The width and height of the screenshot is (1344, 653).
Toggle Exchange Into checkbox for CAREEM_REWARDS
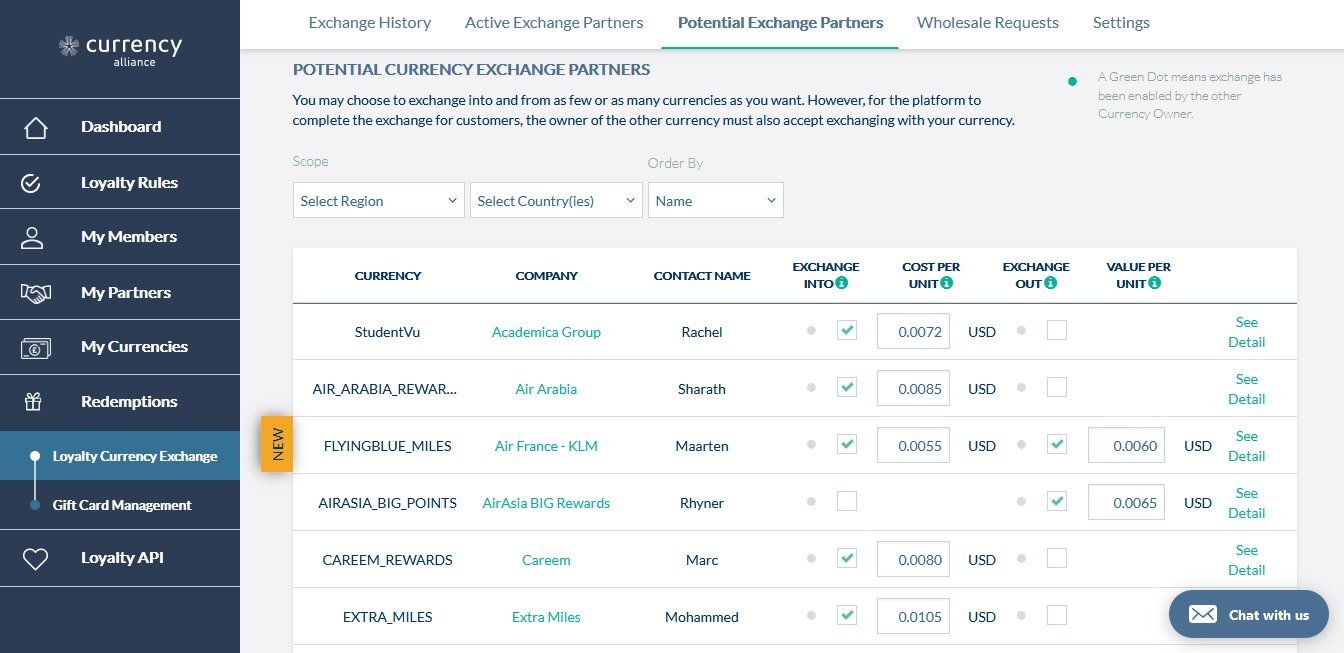[x=847, y=558]
